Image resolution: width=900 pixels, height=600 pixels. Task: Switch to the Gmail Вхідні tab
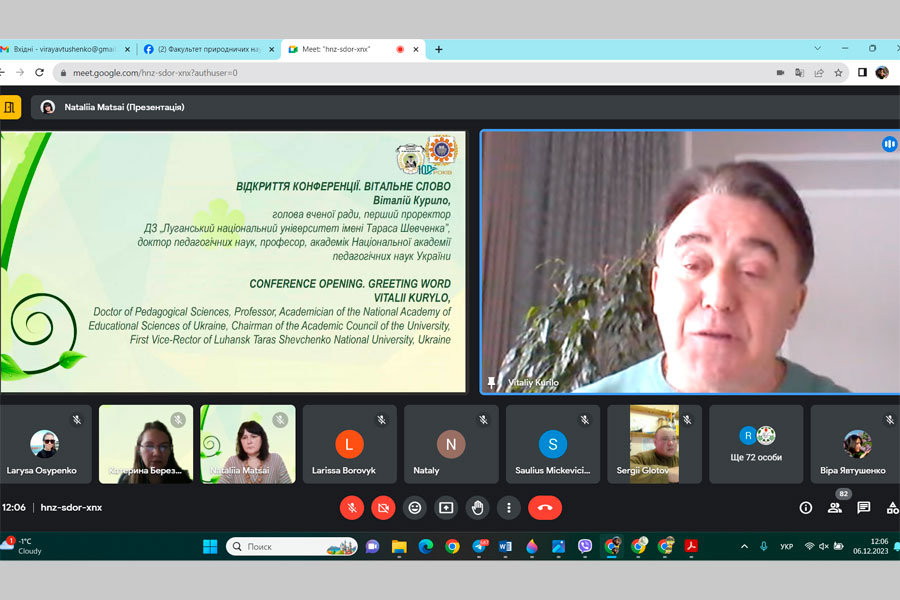66,49
